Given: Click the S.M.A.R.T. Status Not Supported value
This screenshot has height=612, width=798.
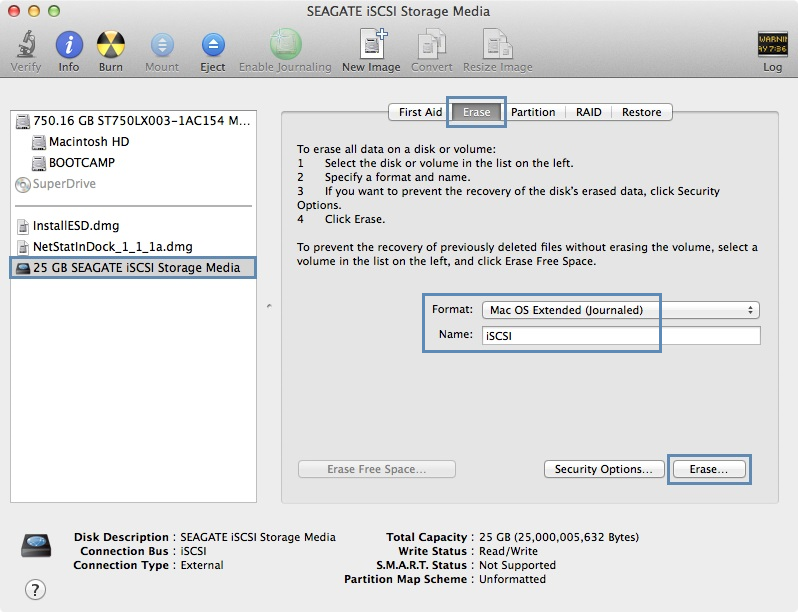Looking at the screenshot, I should click(x=517, y=565).
